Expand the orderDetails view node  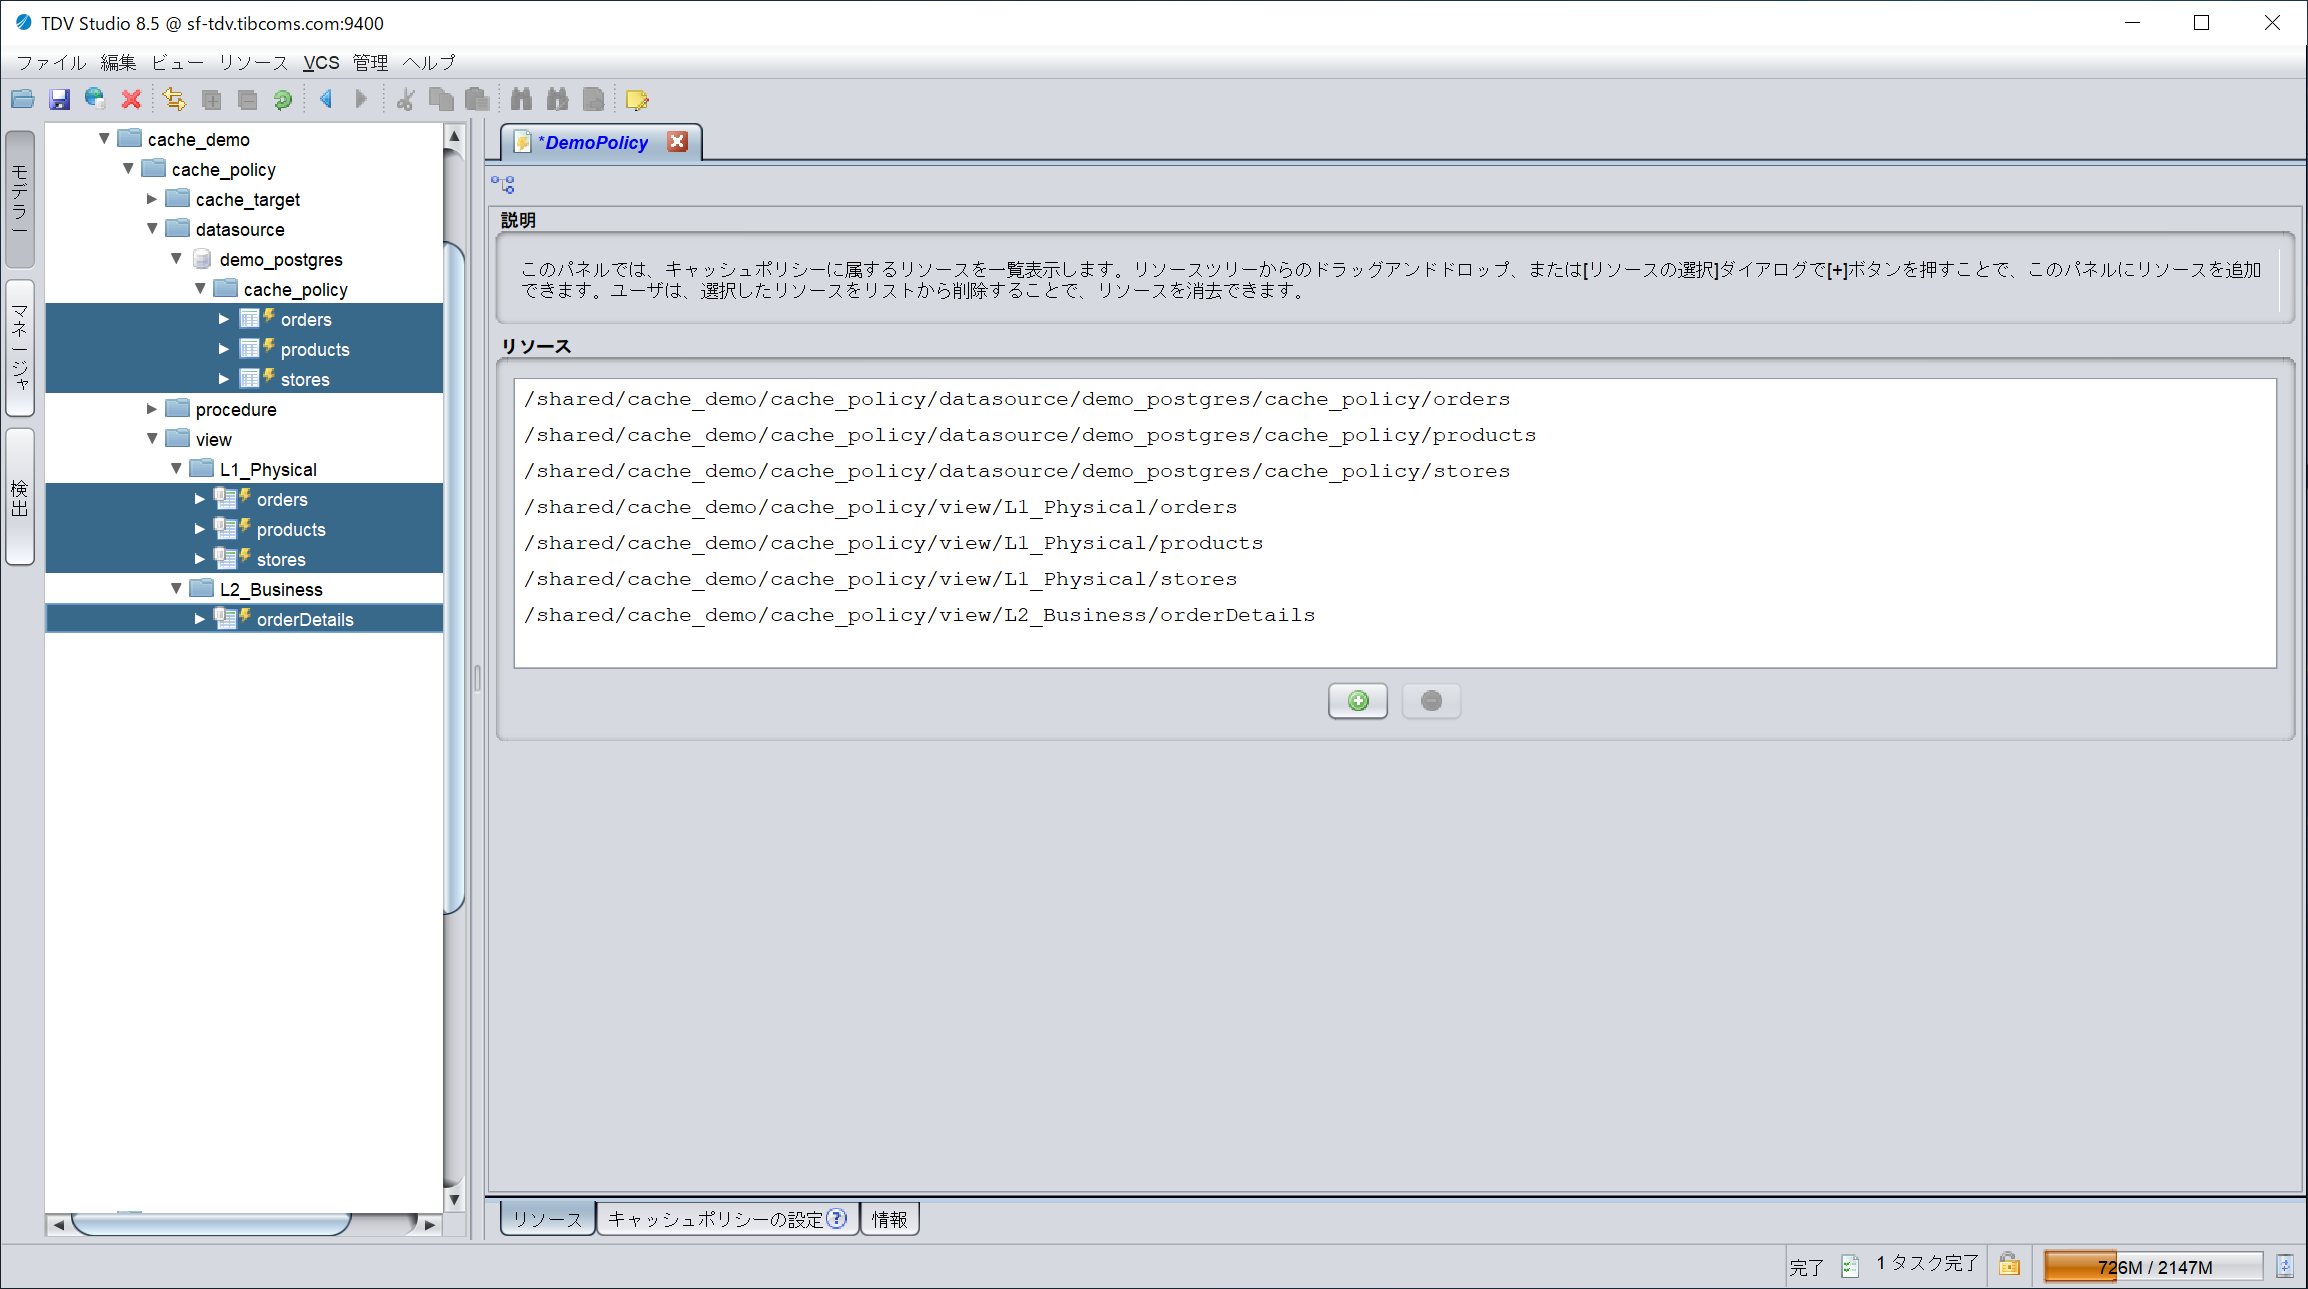(200, 619)
